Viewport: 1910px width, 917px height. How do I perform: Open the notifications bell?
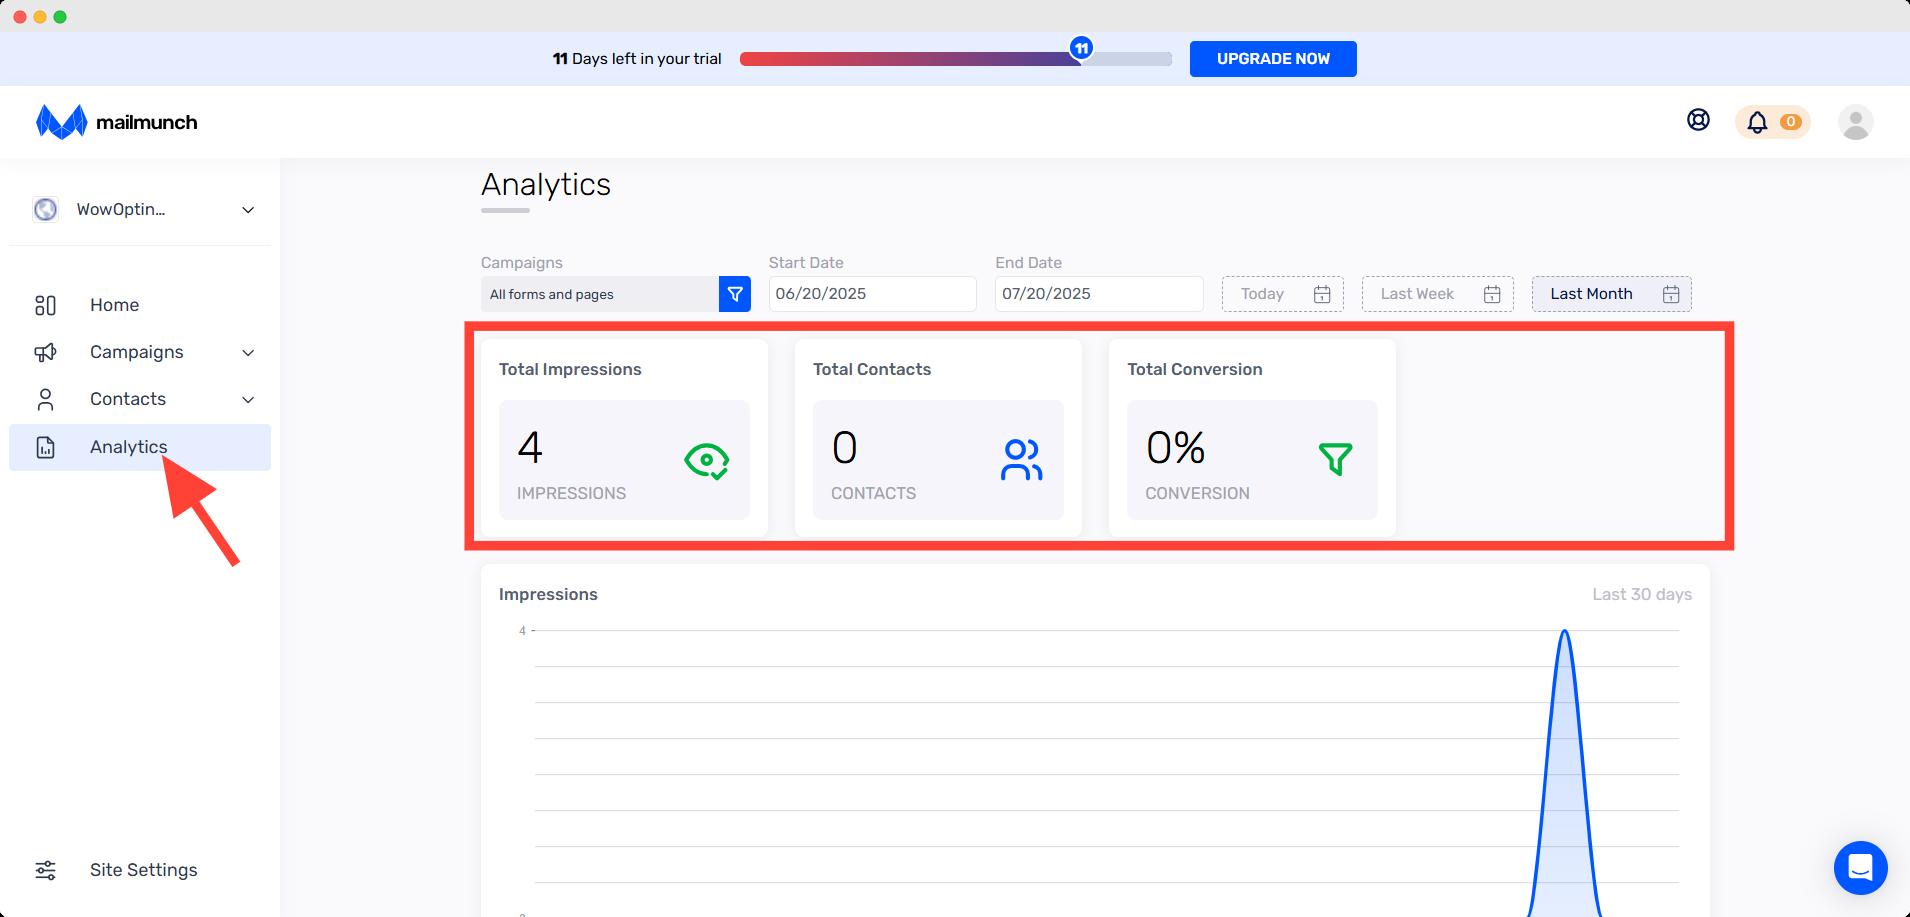pos(1757,122)
